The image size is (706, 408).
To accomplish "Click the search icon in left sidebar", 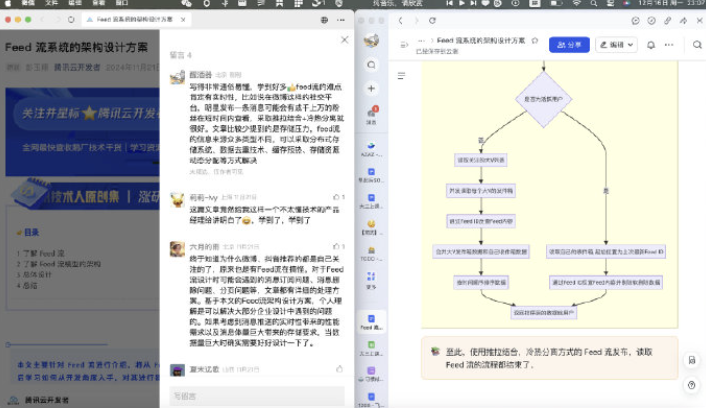I will 371,63.
